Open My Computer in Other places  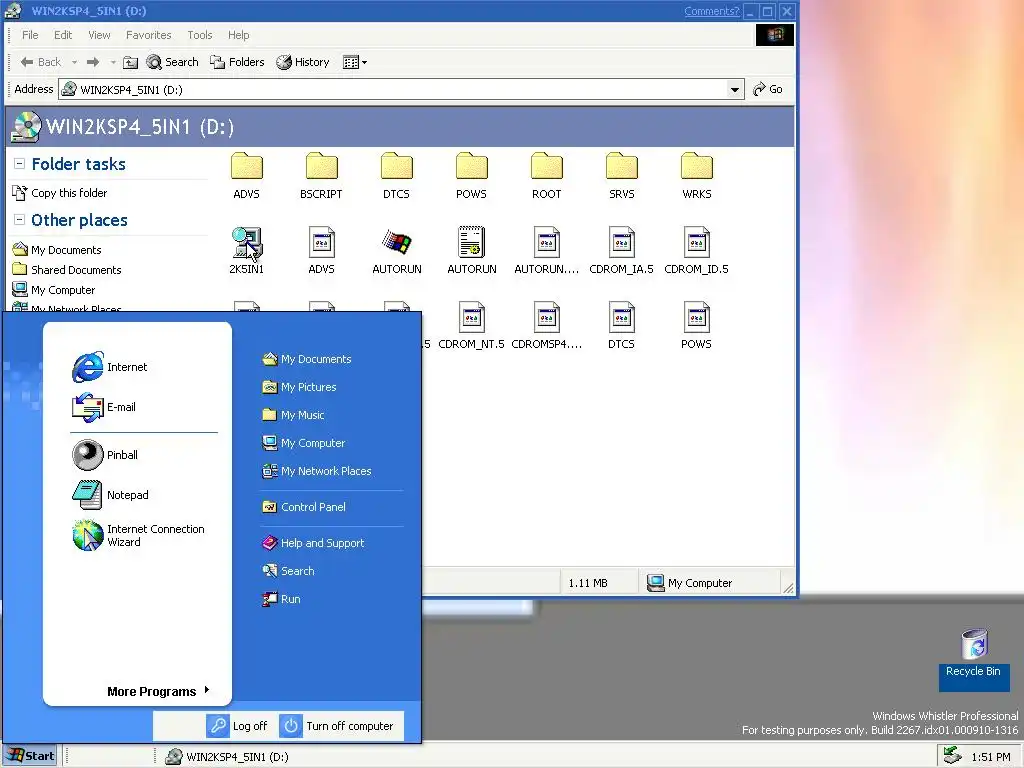pyautogui.click(x=54, y=290)
